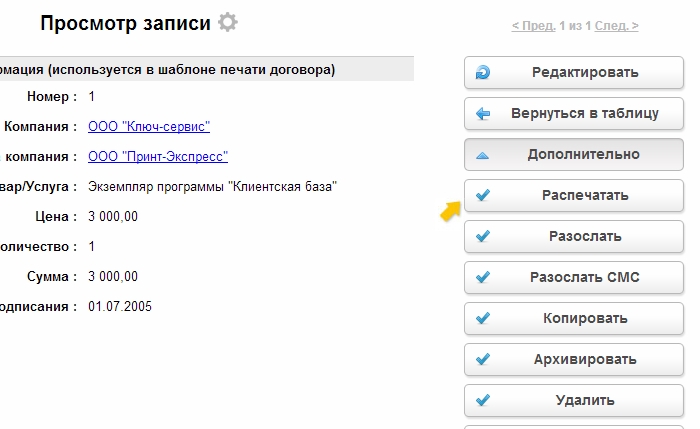Viewport: 700px width, 429px height.
Task: Click the refresh icon on the Редактировать button
Action: (484, 73)
